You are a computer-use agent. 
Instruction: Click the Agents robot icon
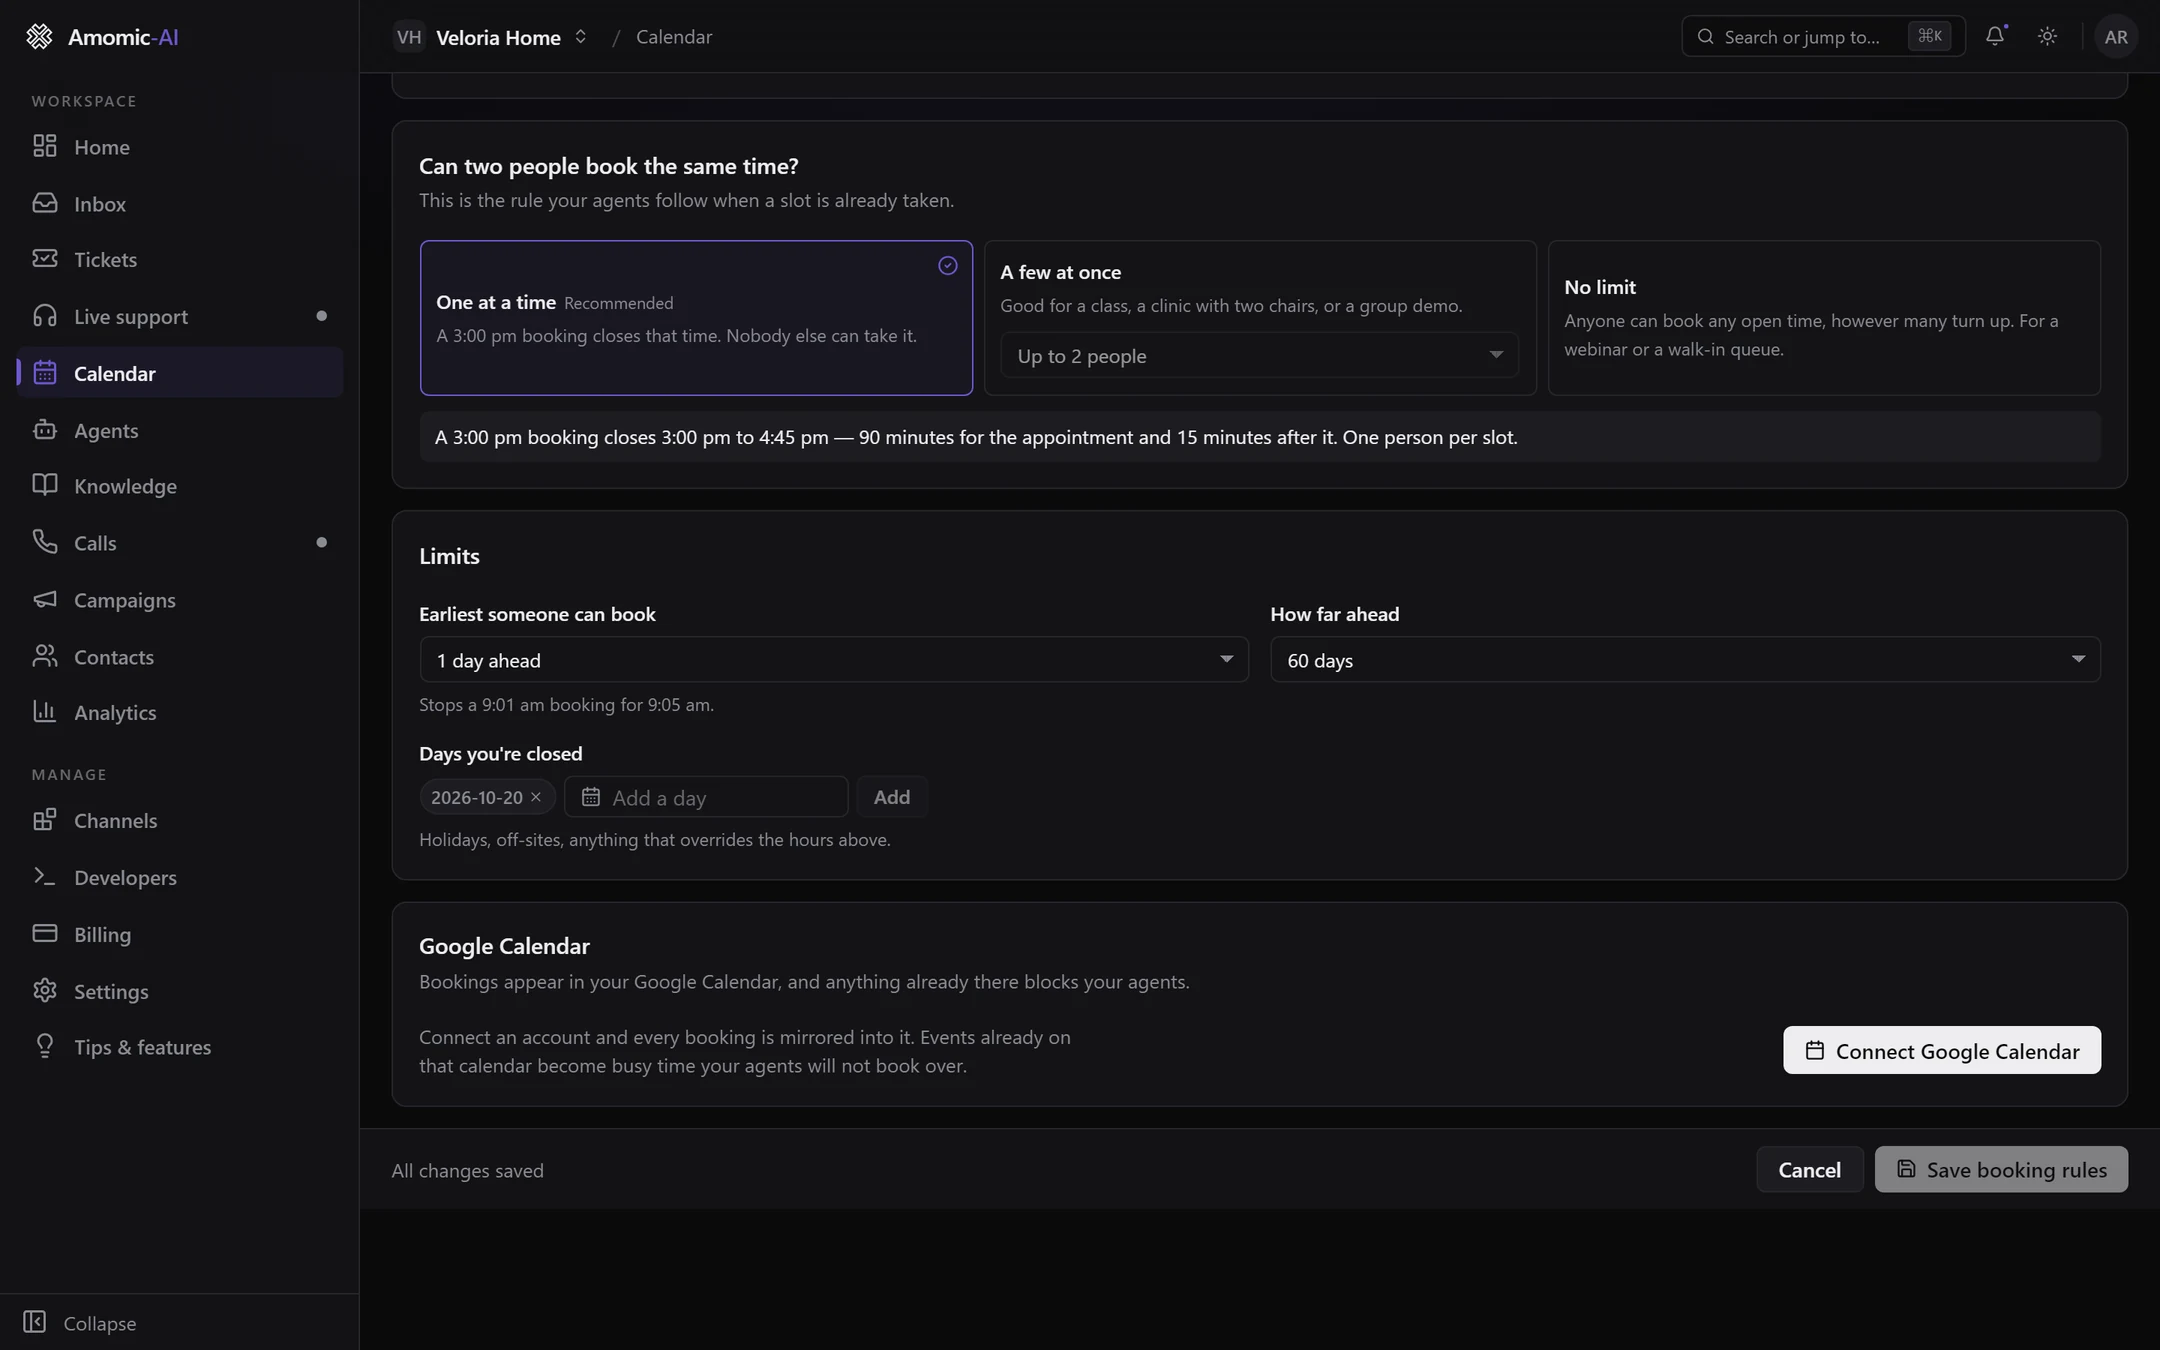(x=44, y=430)
